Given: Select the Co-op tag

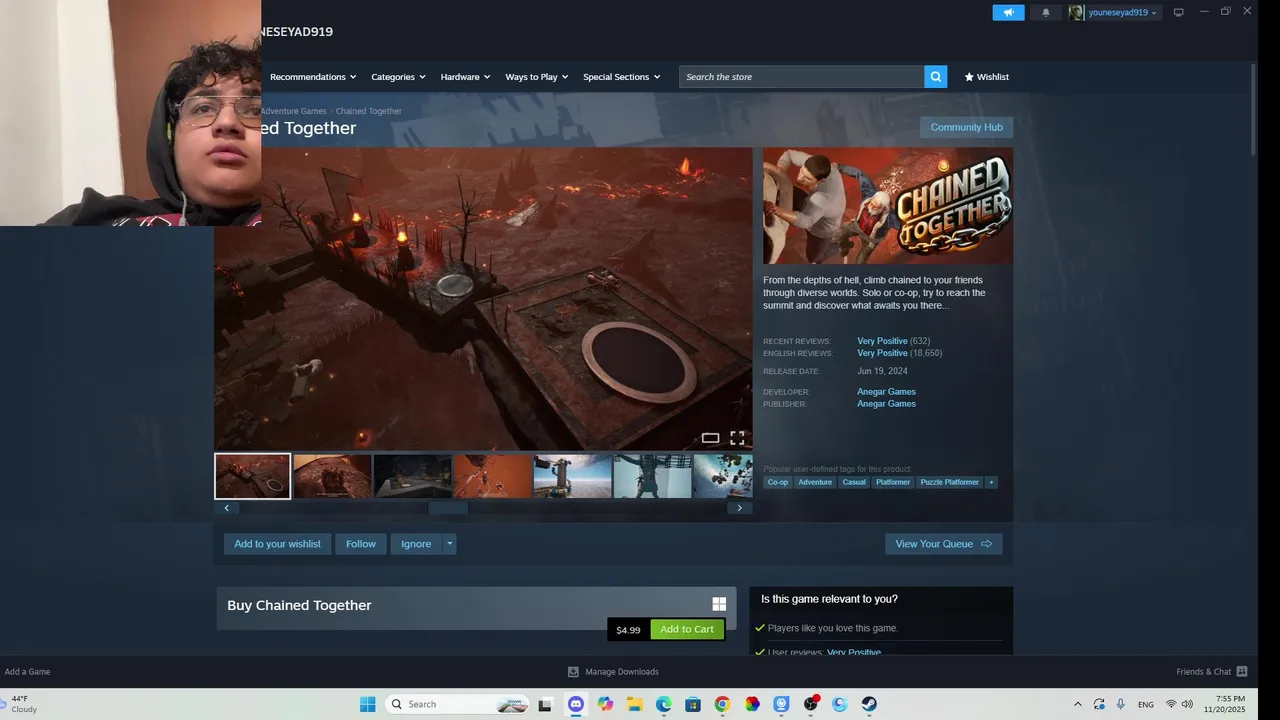Looking at the screenshot, I should click(778, 482).
